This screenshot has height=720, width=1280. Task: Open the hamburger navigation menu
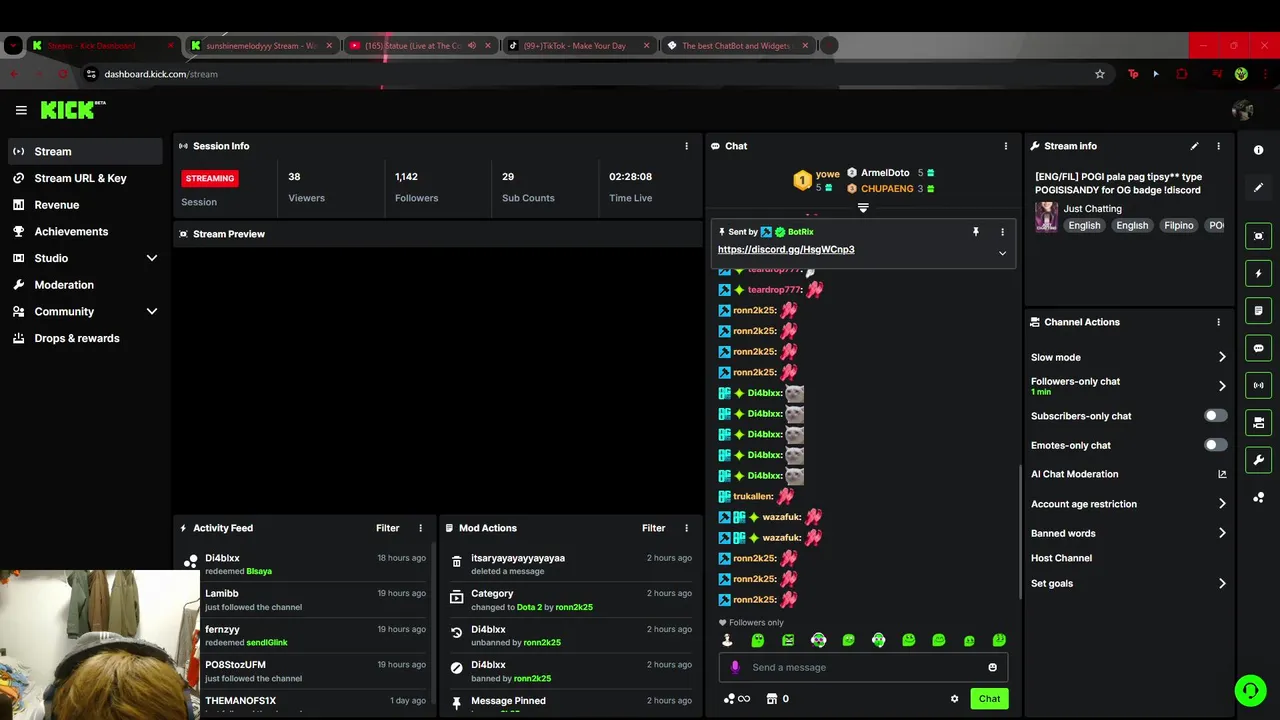click(21, 110)
